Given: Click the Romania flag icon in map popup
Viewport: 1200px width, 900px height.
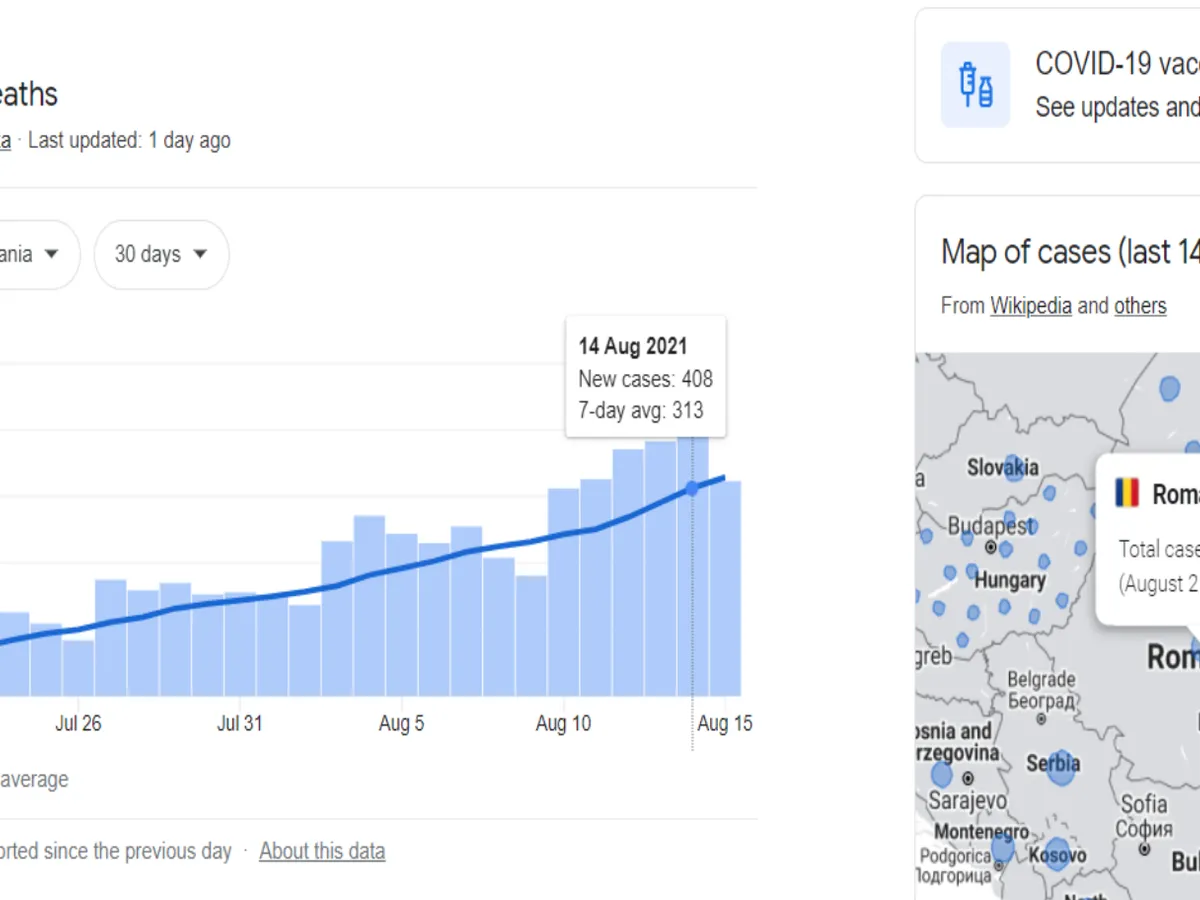Looking at the screenshot, I should (x=1127, y=493).
